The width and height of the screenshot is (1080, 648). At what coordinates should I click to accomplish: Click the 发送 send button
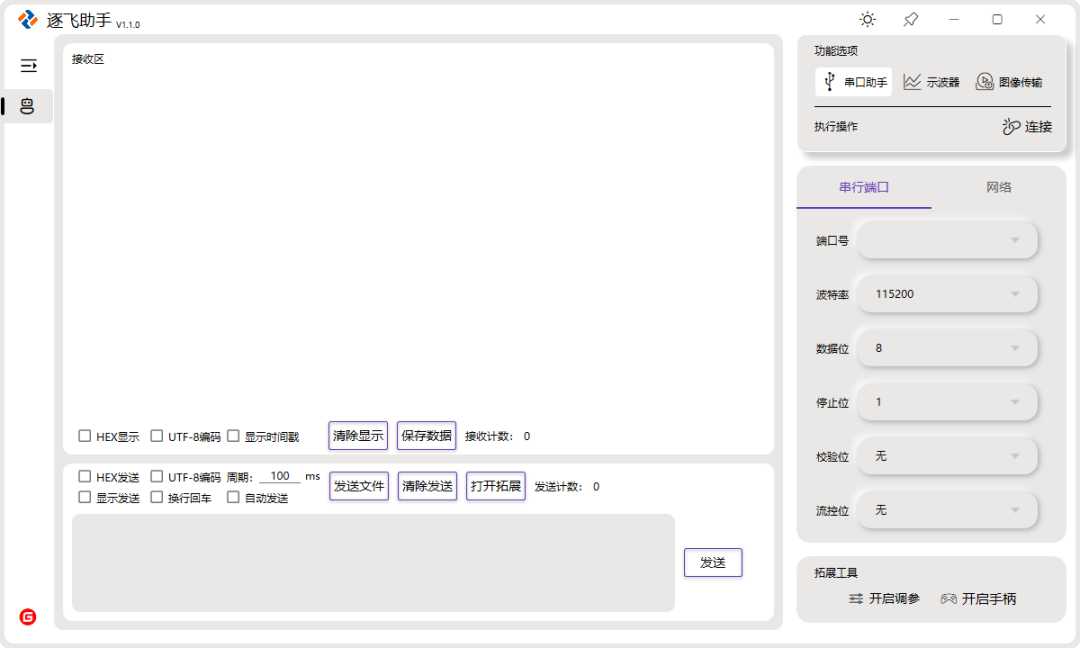712,562
